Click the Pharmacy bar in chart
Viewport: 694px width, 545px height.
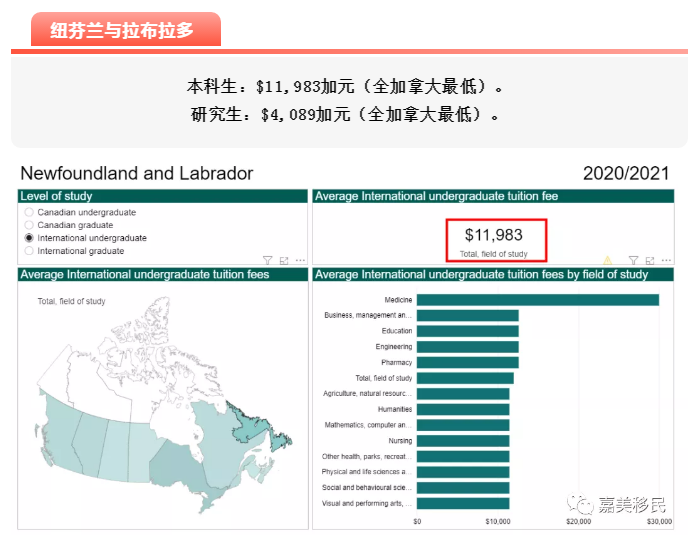[467, 362]
